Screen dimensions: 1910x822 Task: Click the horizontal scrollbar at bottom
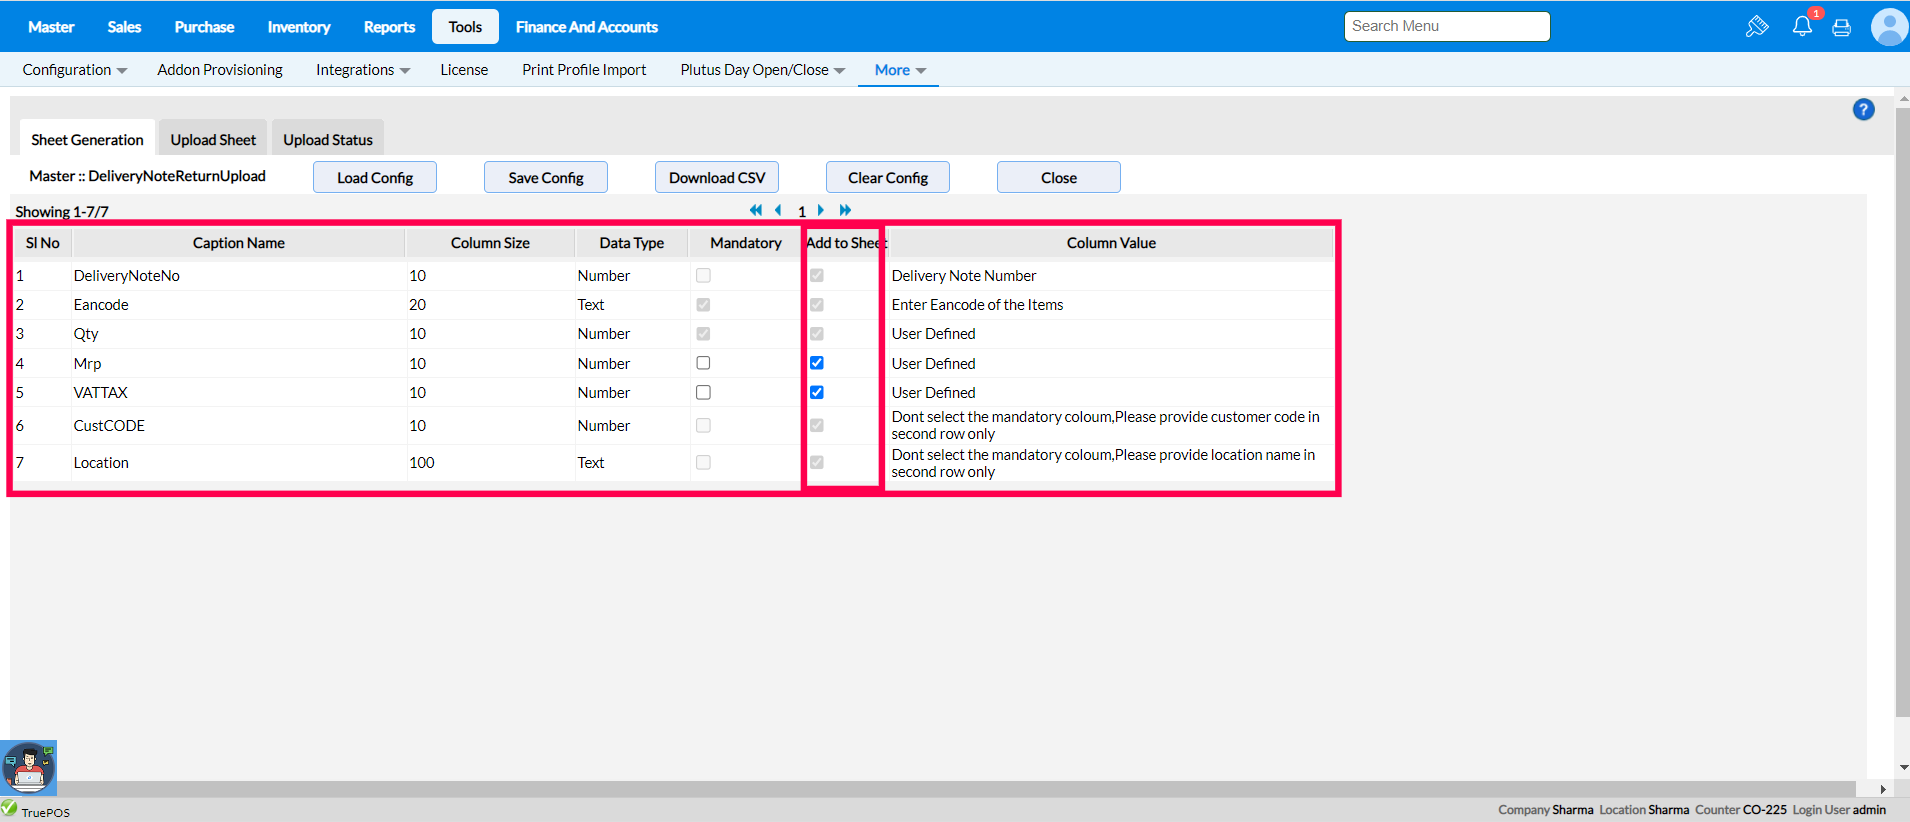pyautogui.click(x=930, y=789)
